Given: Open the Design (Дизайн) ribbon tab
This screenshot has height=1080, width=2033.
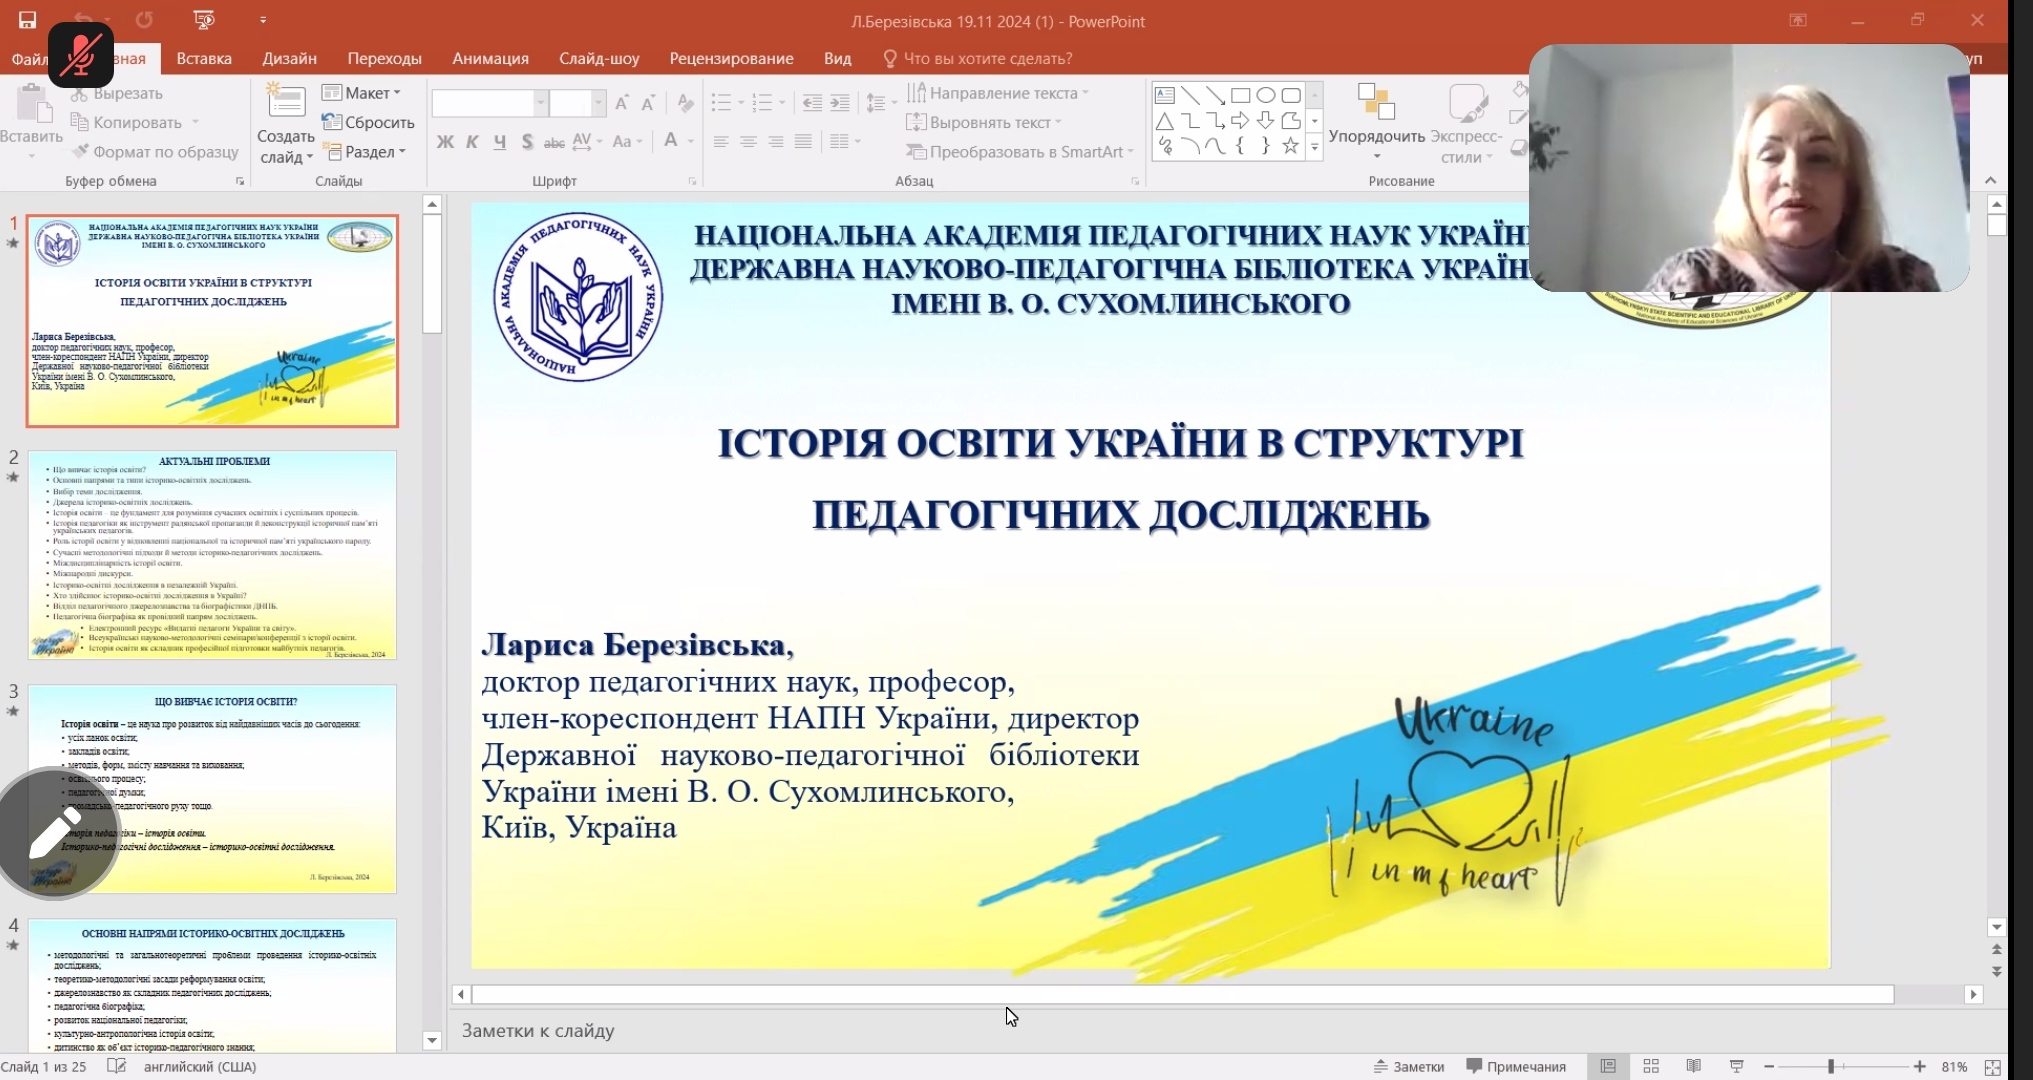Looking at the screenshot, I should point(289,58).
